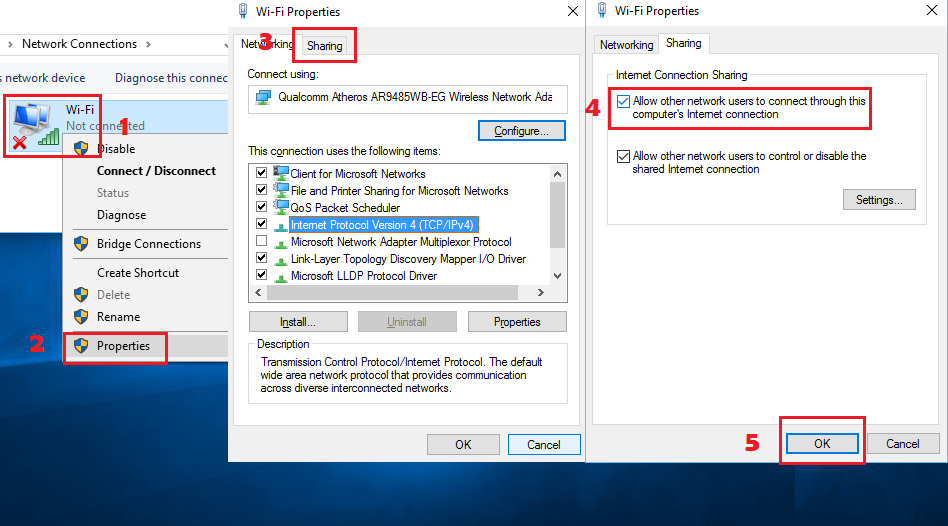Click the Microsoft LLDP Protocol Driver icon
948x526 pixels.
[x=281, y=276]
